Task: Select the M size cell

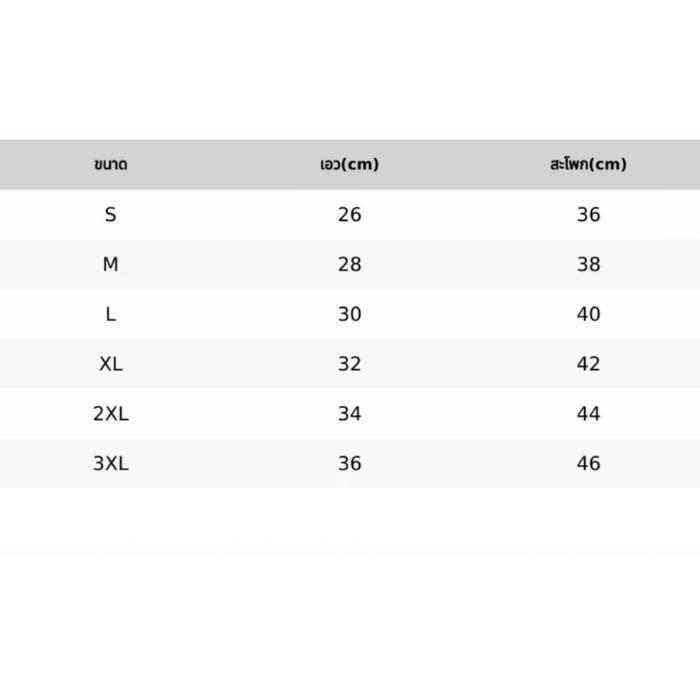Action: point(111,264)
